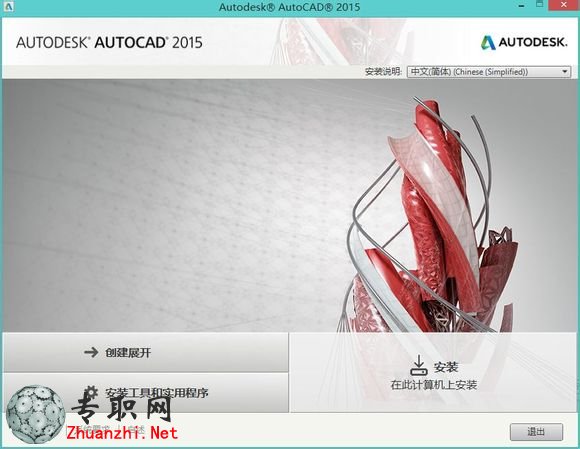Screen dimensions: 580x449
Task: Click the Zhuanzhi.Net watermark text
Action: click(x=122, y=433)
